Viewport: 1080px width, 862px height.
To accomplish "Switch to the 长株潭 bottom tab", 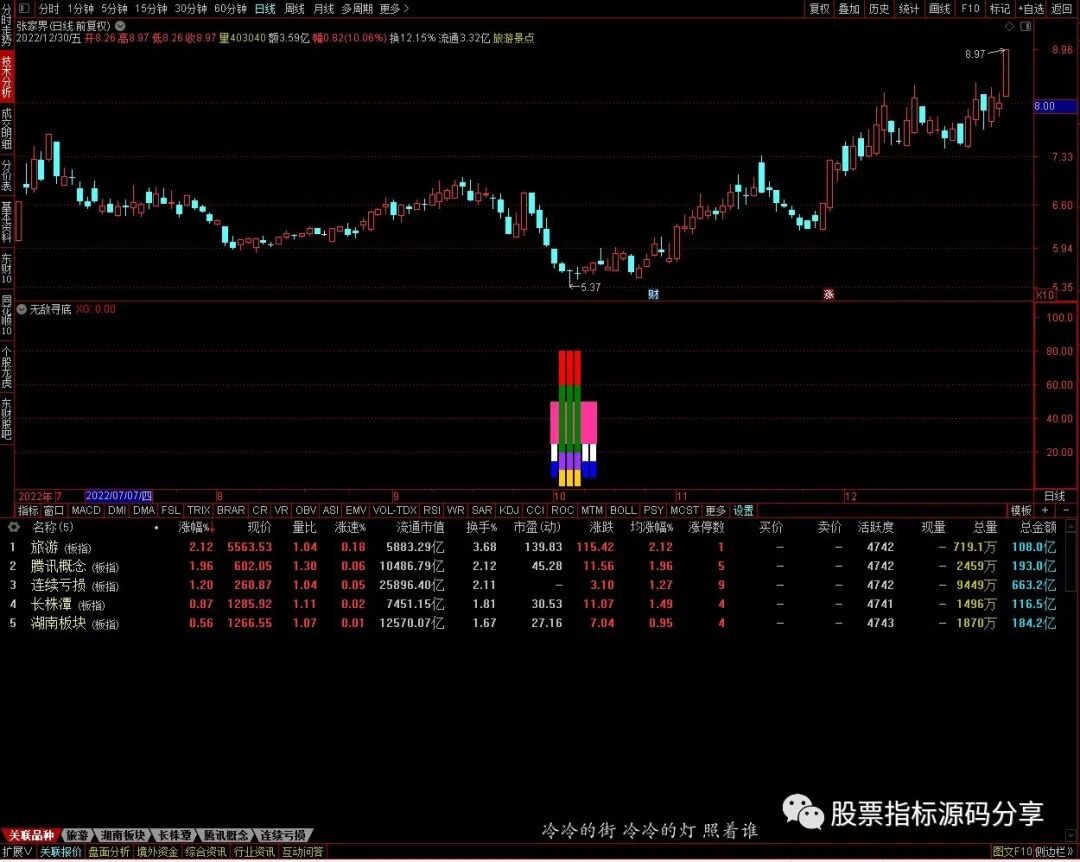I will [174, 835].
